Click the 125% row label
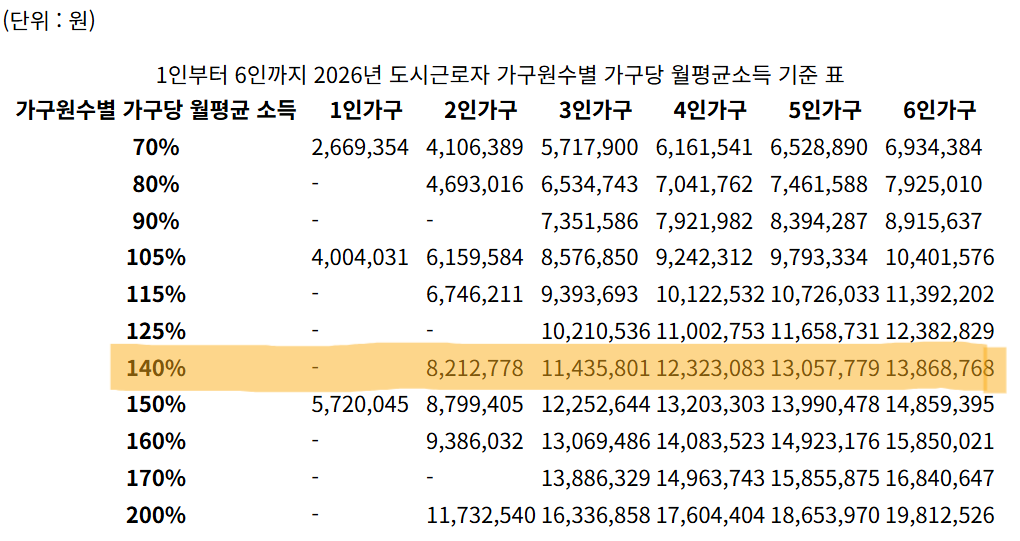The image size is (1020, 541). (x=155, y=332)
